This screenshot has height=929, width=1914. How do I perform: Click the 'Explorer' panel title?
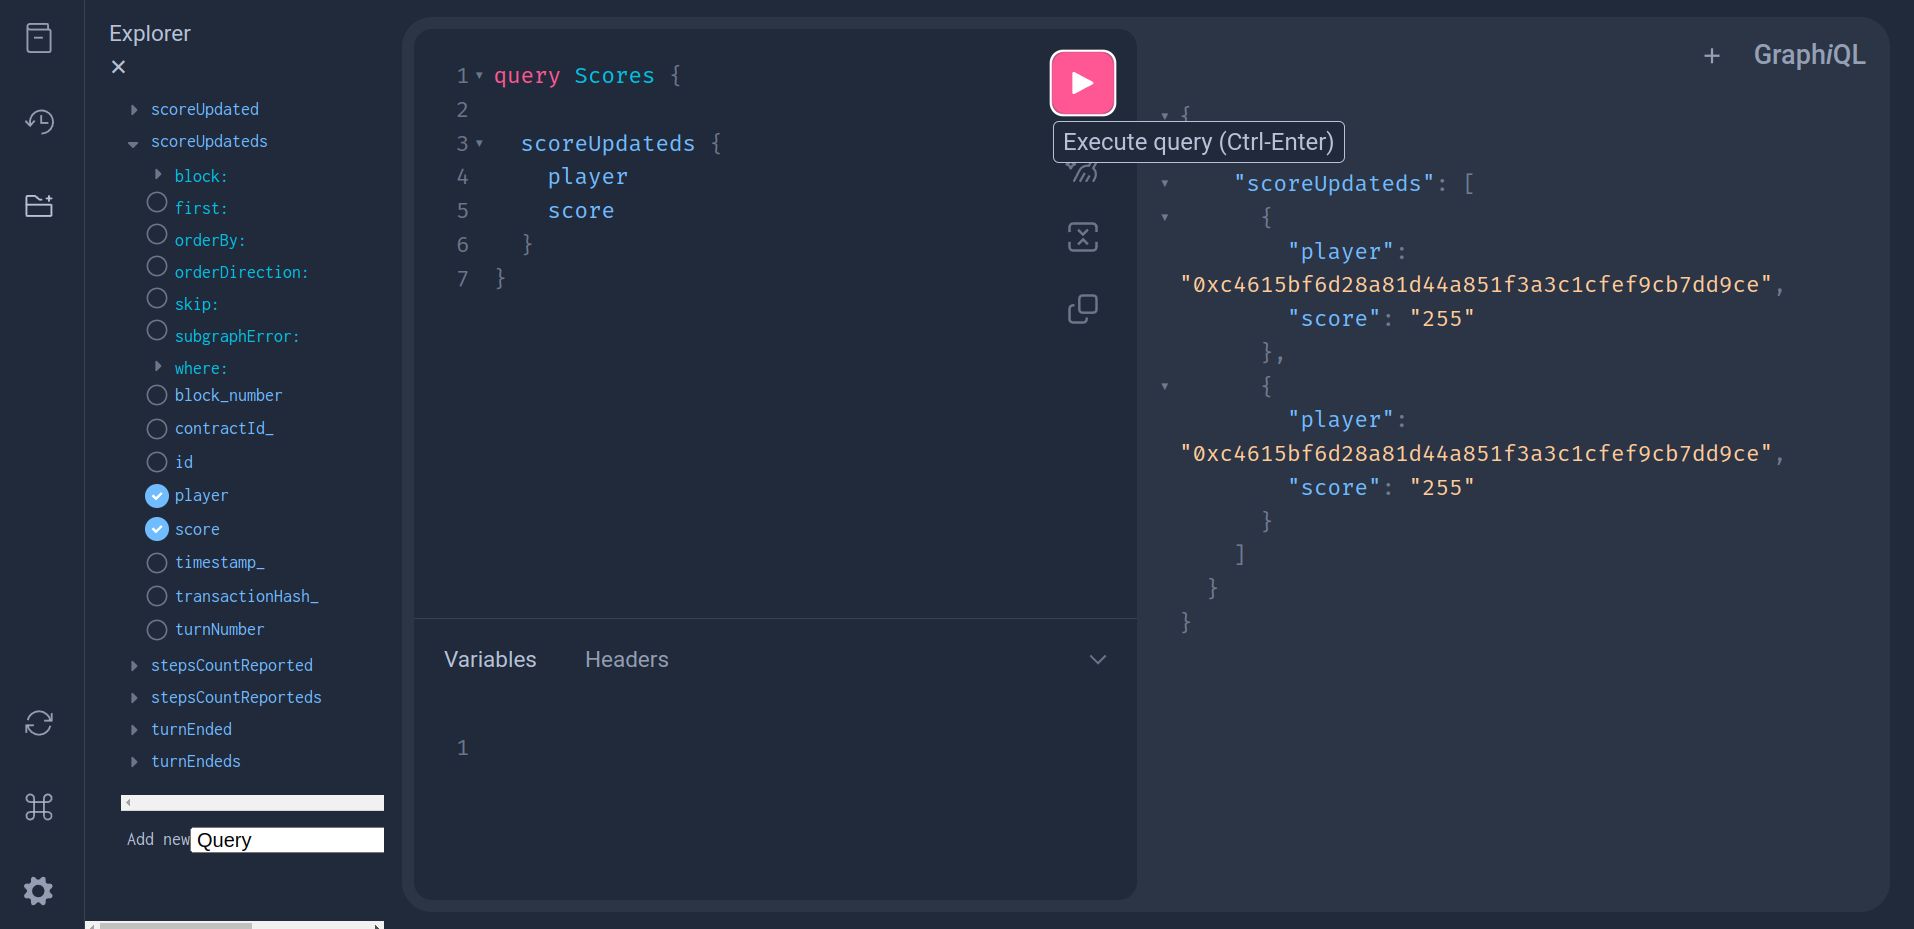point(150,33)
